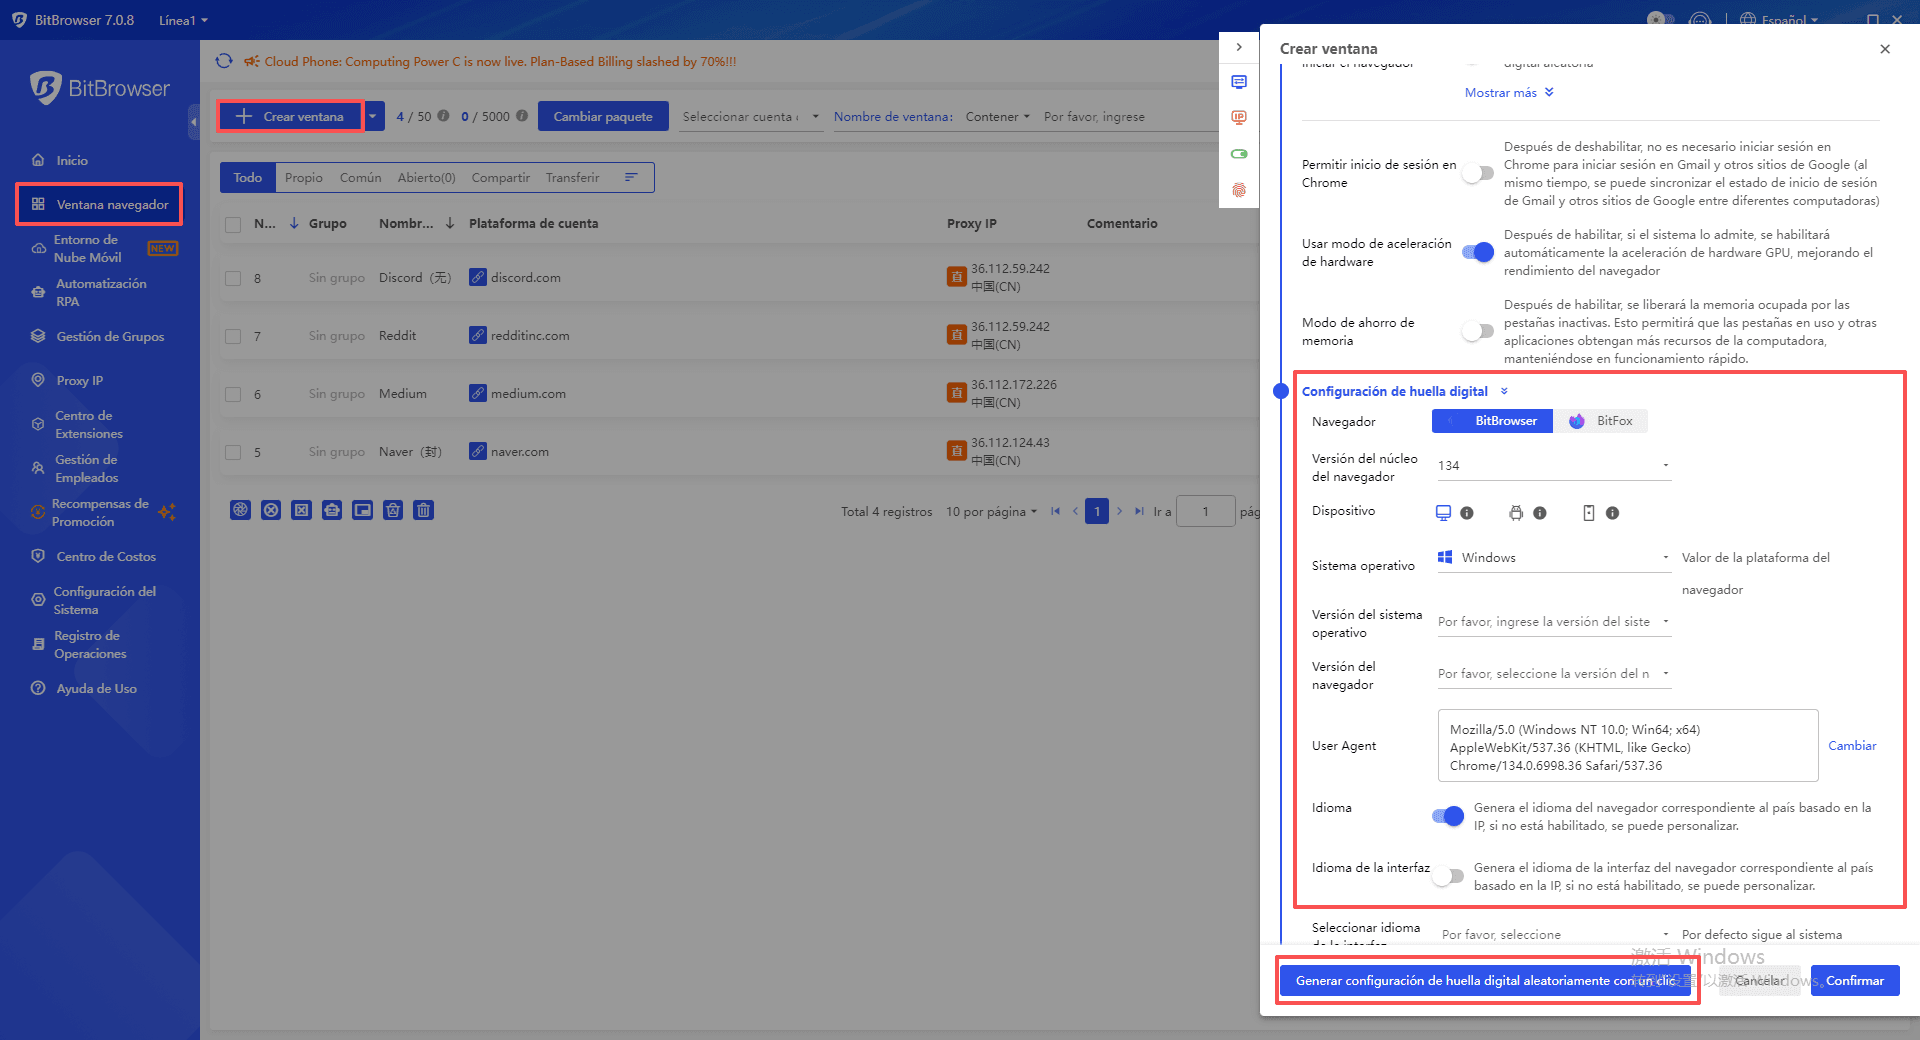Collapse the Configuración de huella digital section
Image resolution: width=1920 pixels, height=1040 pixels.
[1505, 391]
